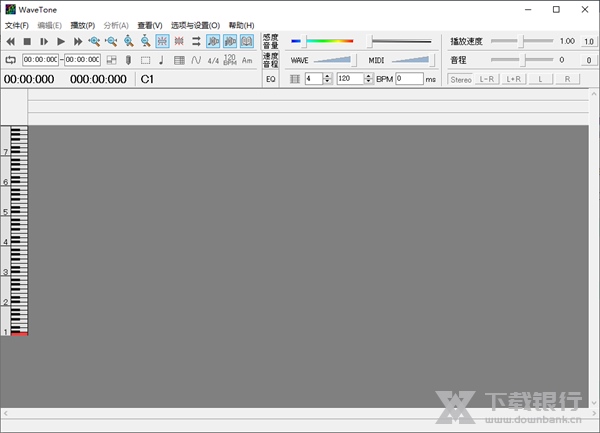The height and width of the screenshot is (433, 600).
Task: Stop playback with the square button
Action: pos(27,41)
